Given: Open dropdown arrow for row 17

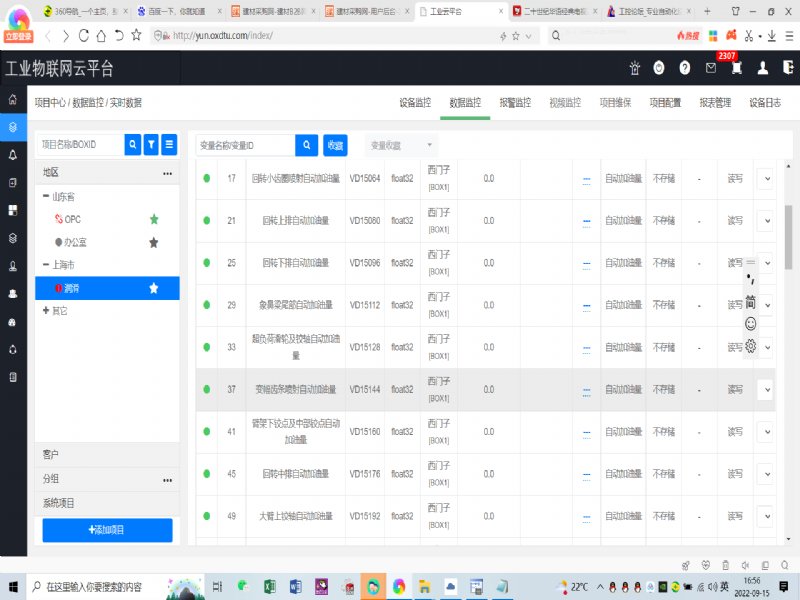Looking at the screenshot, I should point(766,178).
